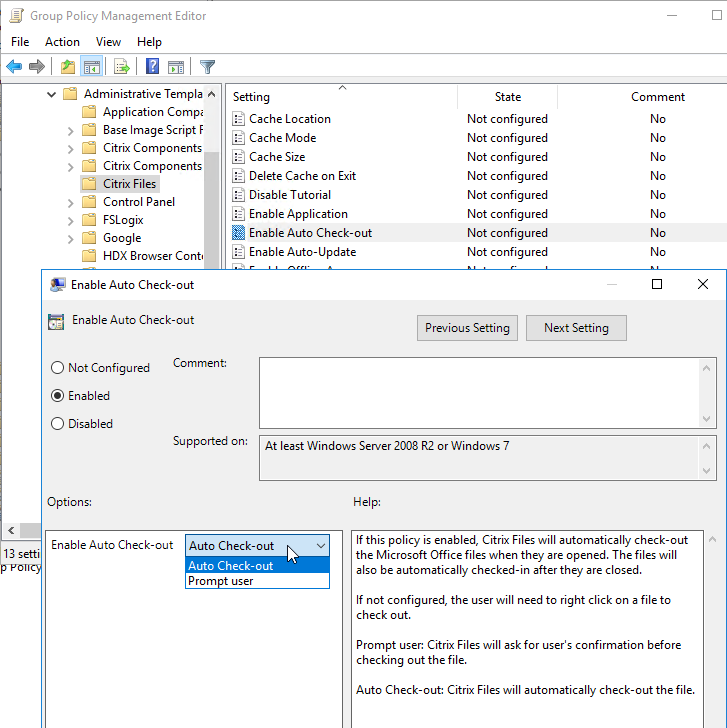Click the Control Panel folder icon
This screenshot has height=728, width=727.
point(89,202)
